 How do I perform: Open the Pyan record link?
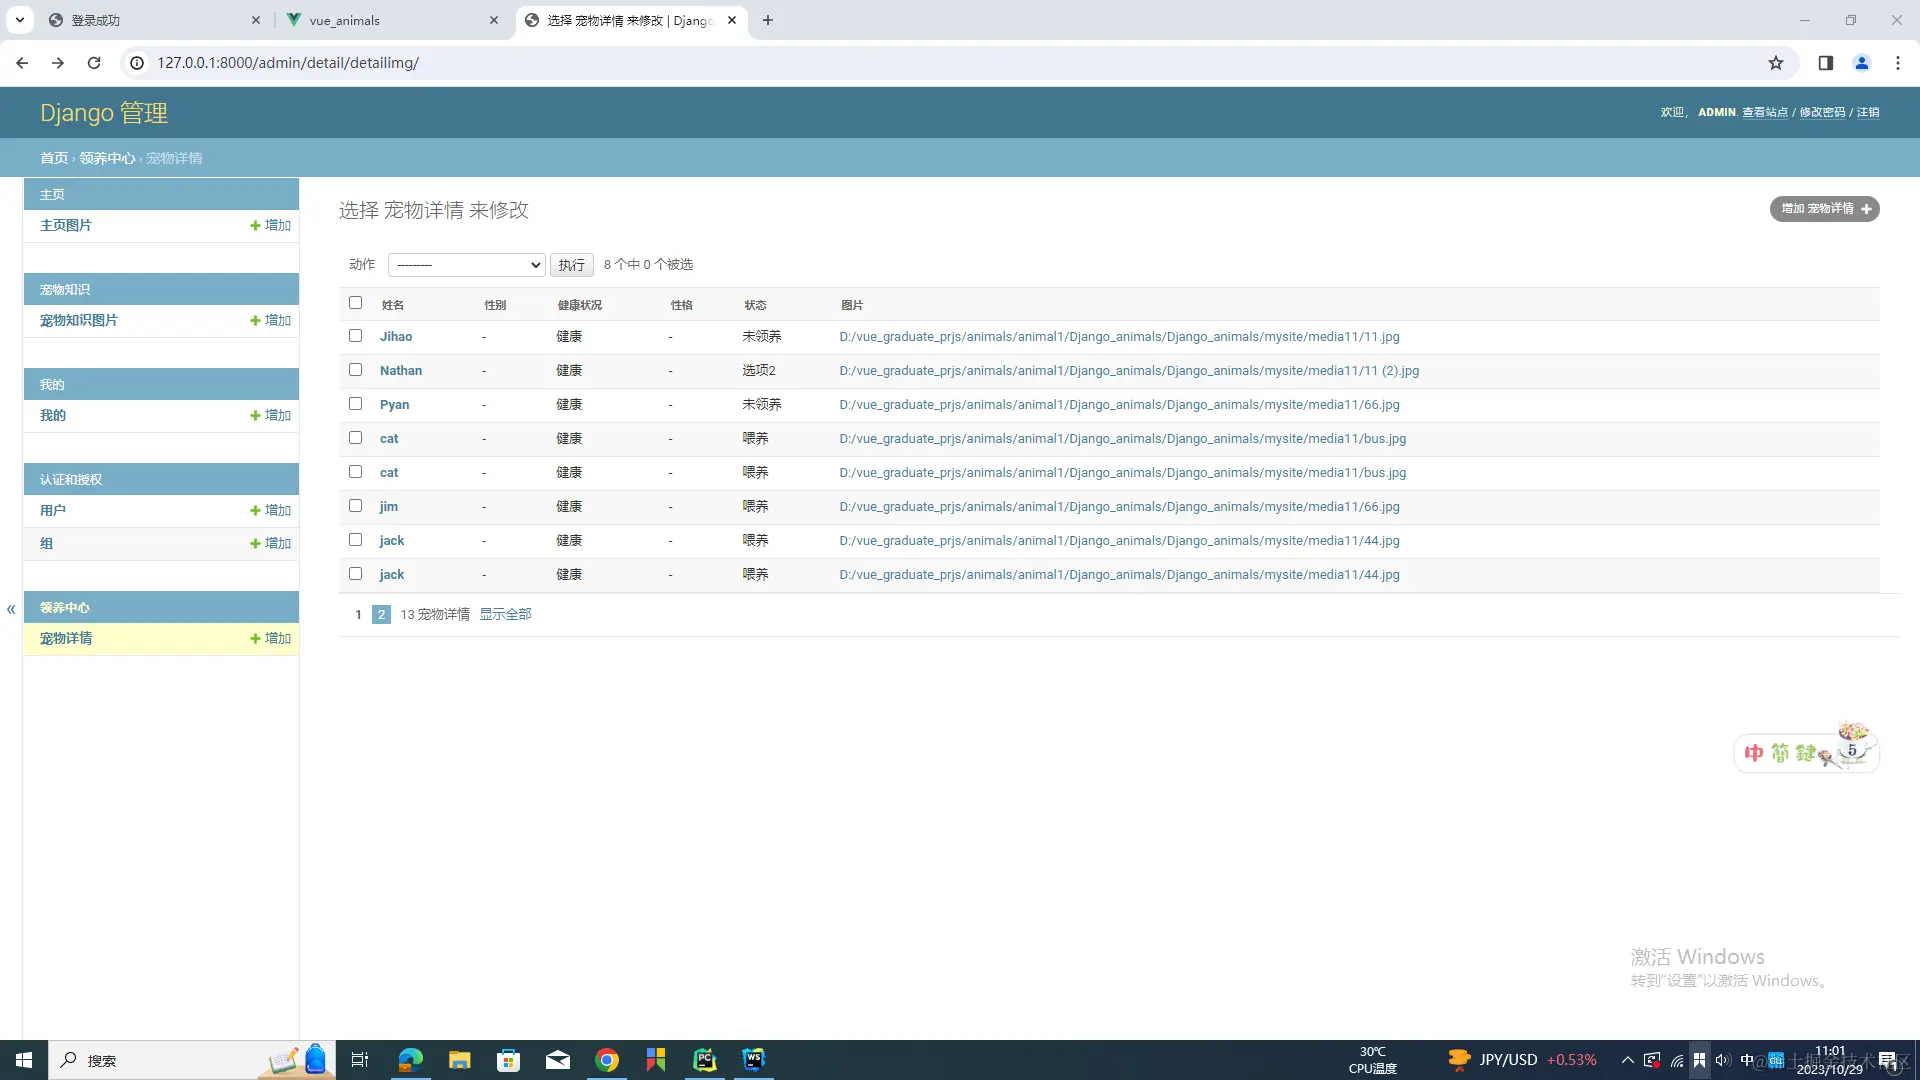click(394, 405)
